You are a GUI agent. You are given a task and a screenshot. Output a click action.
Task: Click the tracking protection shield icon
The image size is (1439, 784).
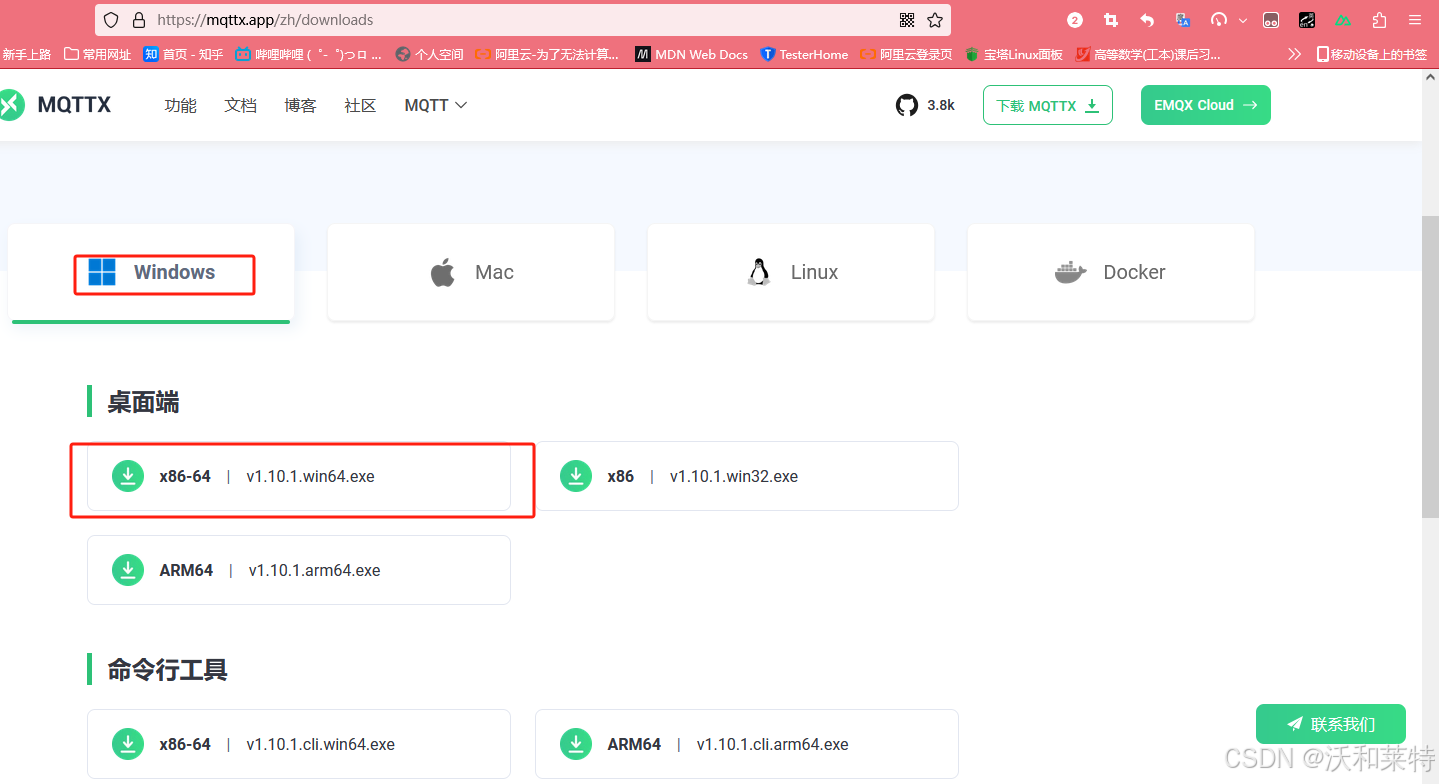pyautogui.click(x=111, y=20)
